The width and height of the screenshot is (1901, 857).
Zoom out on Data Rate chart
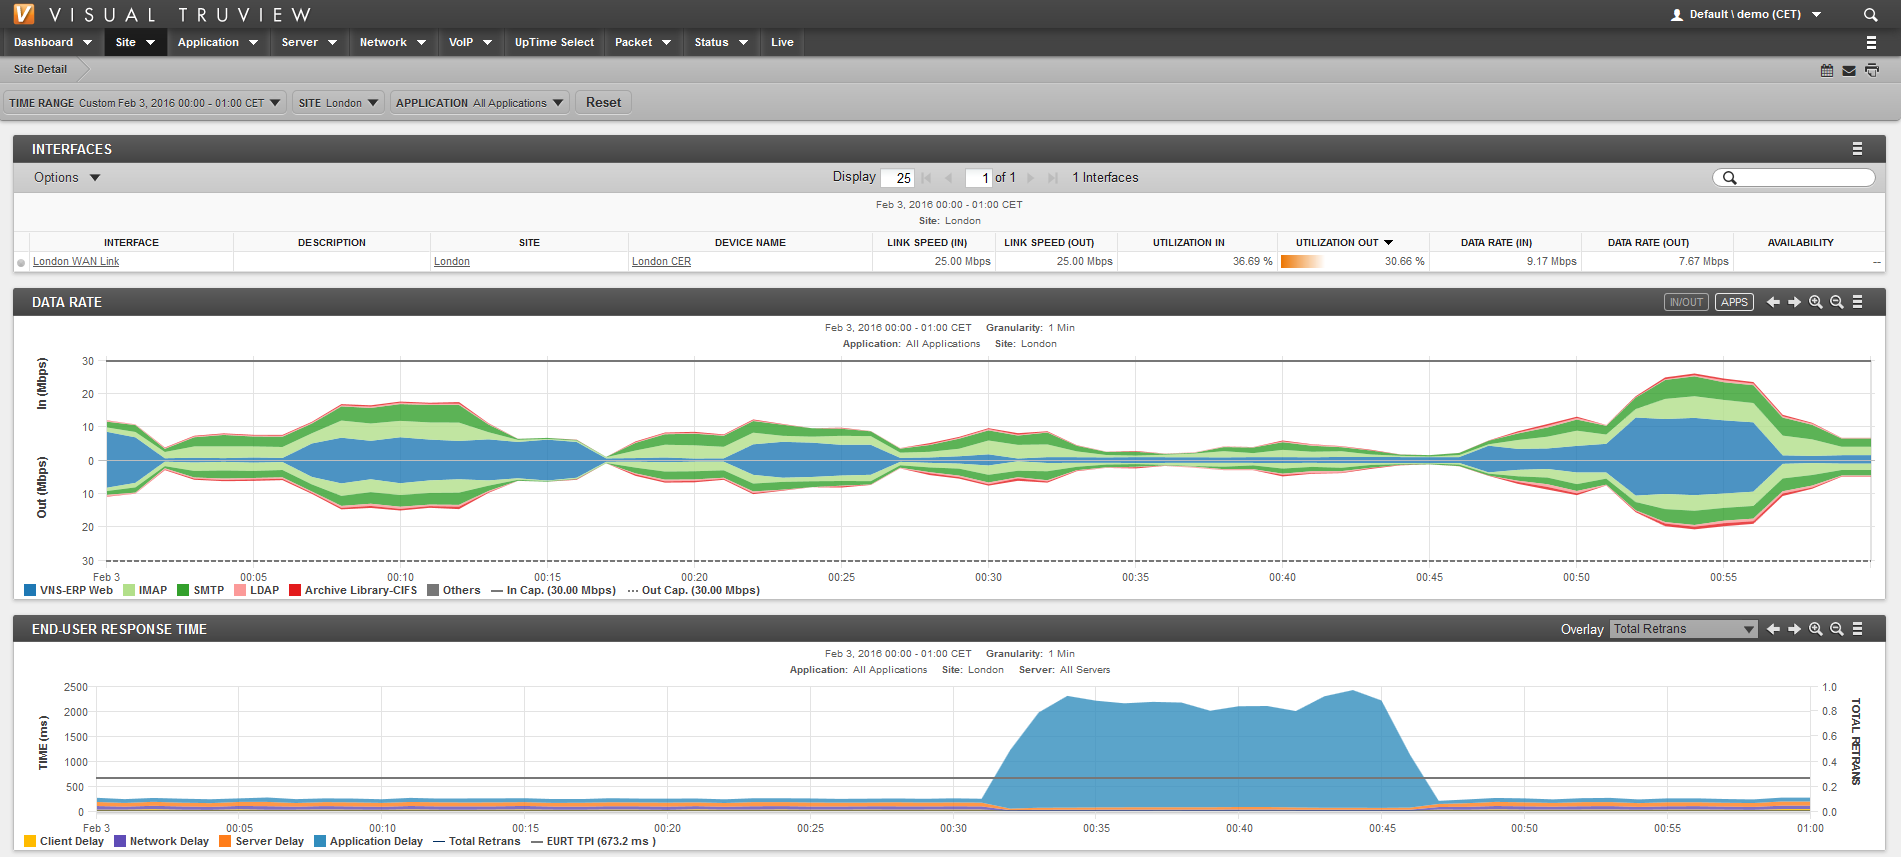1837,302
